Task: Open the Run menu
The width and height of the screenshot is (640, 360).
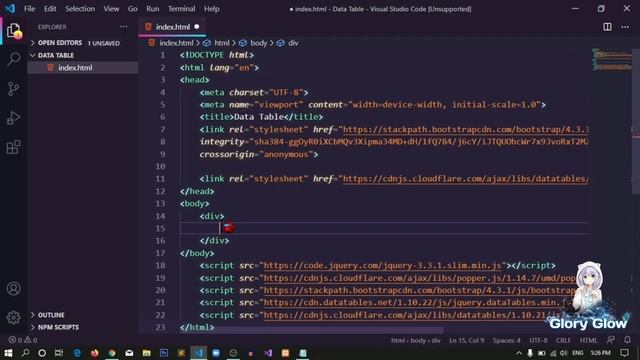Action: (153, 9)
